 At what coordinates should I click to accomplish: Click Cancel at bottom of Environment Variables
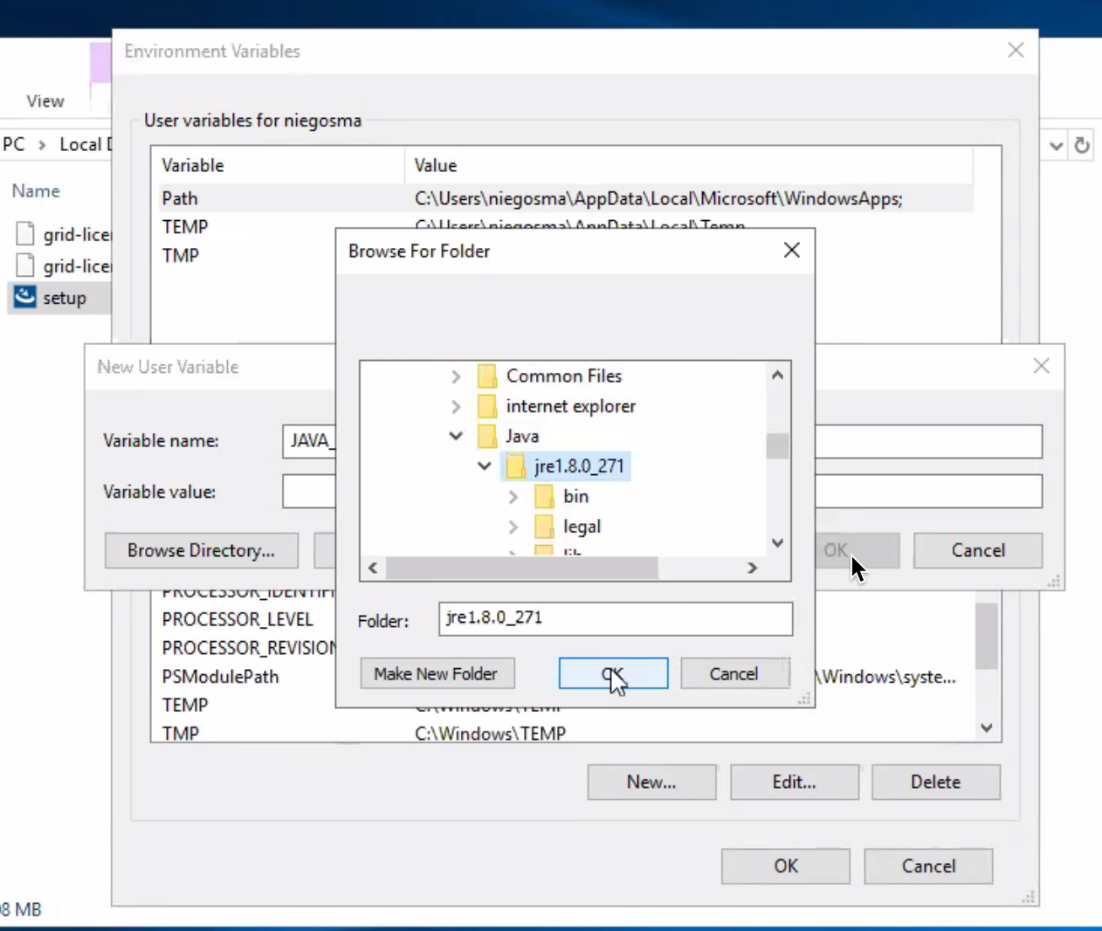tap(928, 866)
